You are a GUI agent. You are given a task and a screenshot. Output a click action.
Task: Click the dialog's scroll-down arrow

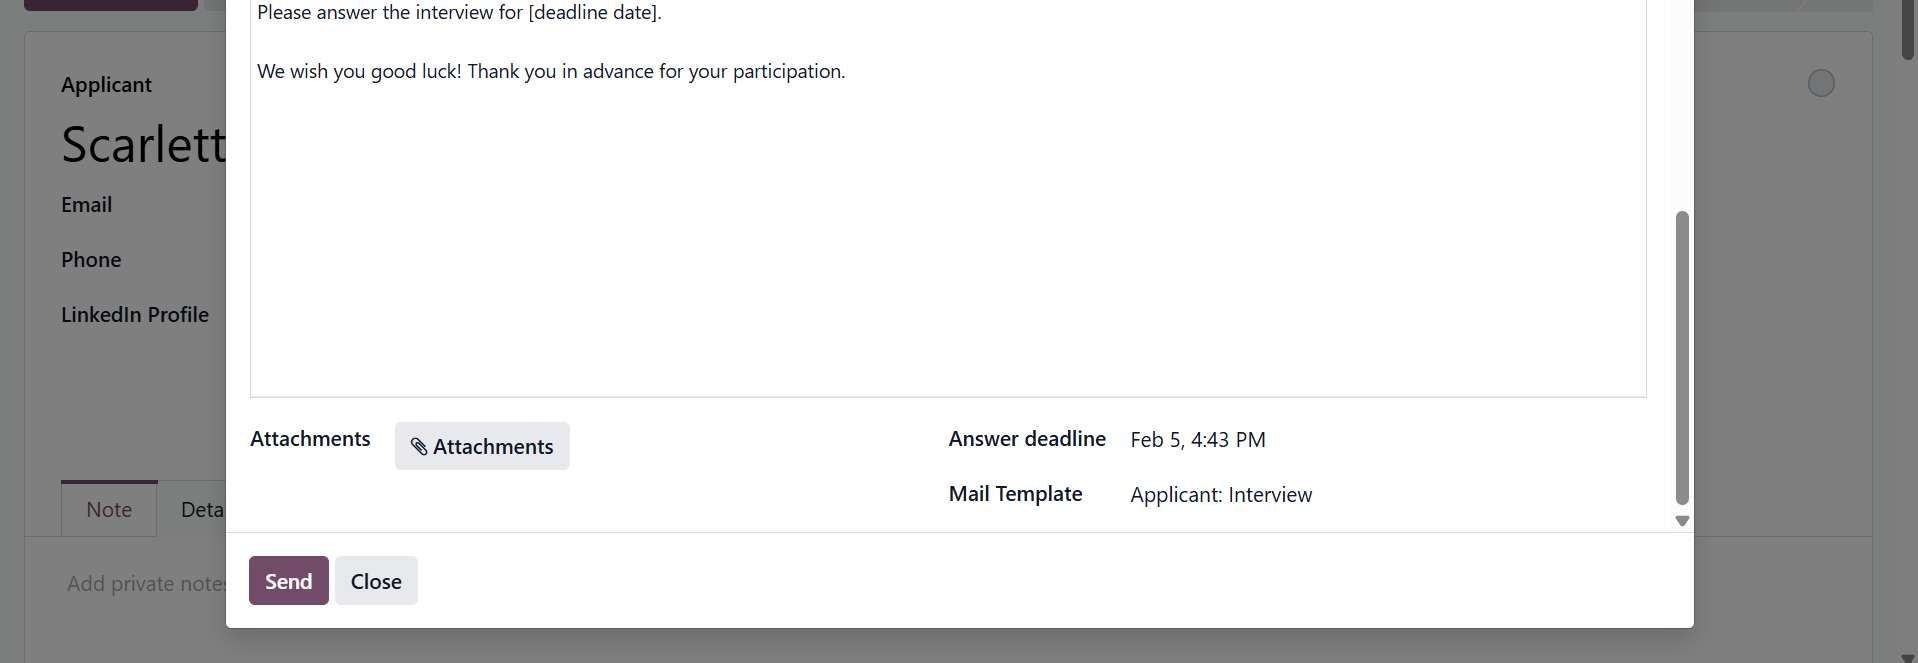[x=1682, y=521]
